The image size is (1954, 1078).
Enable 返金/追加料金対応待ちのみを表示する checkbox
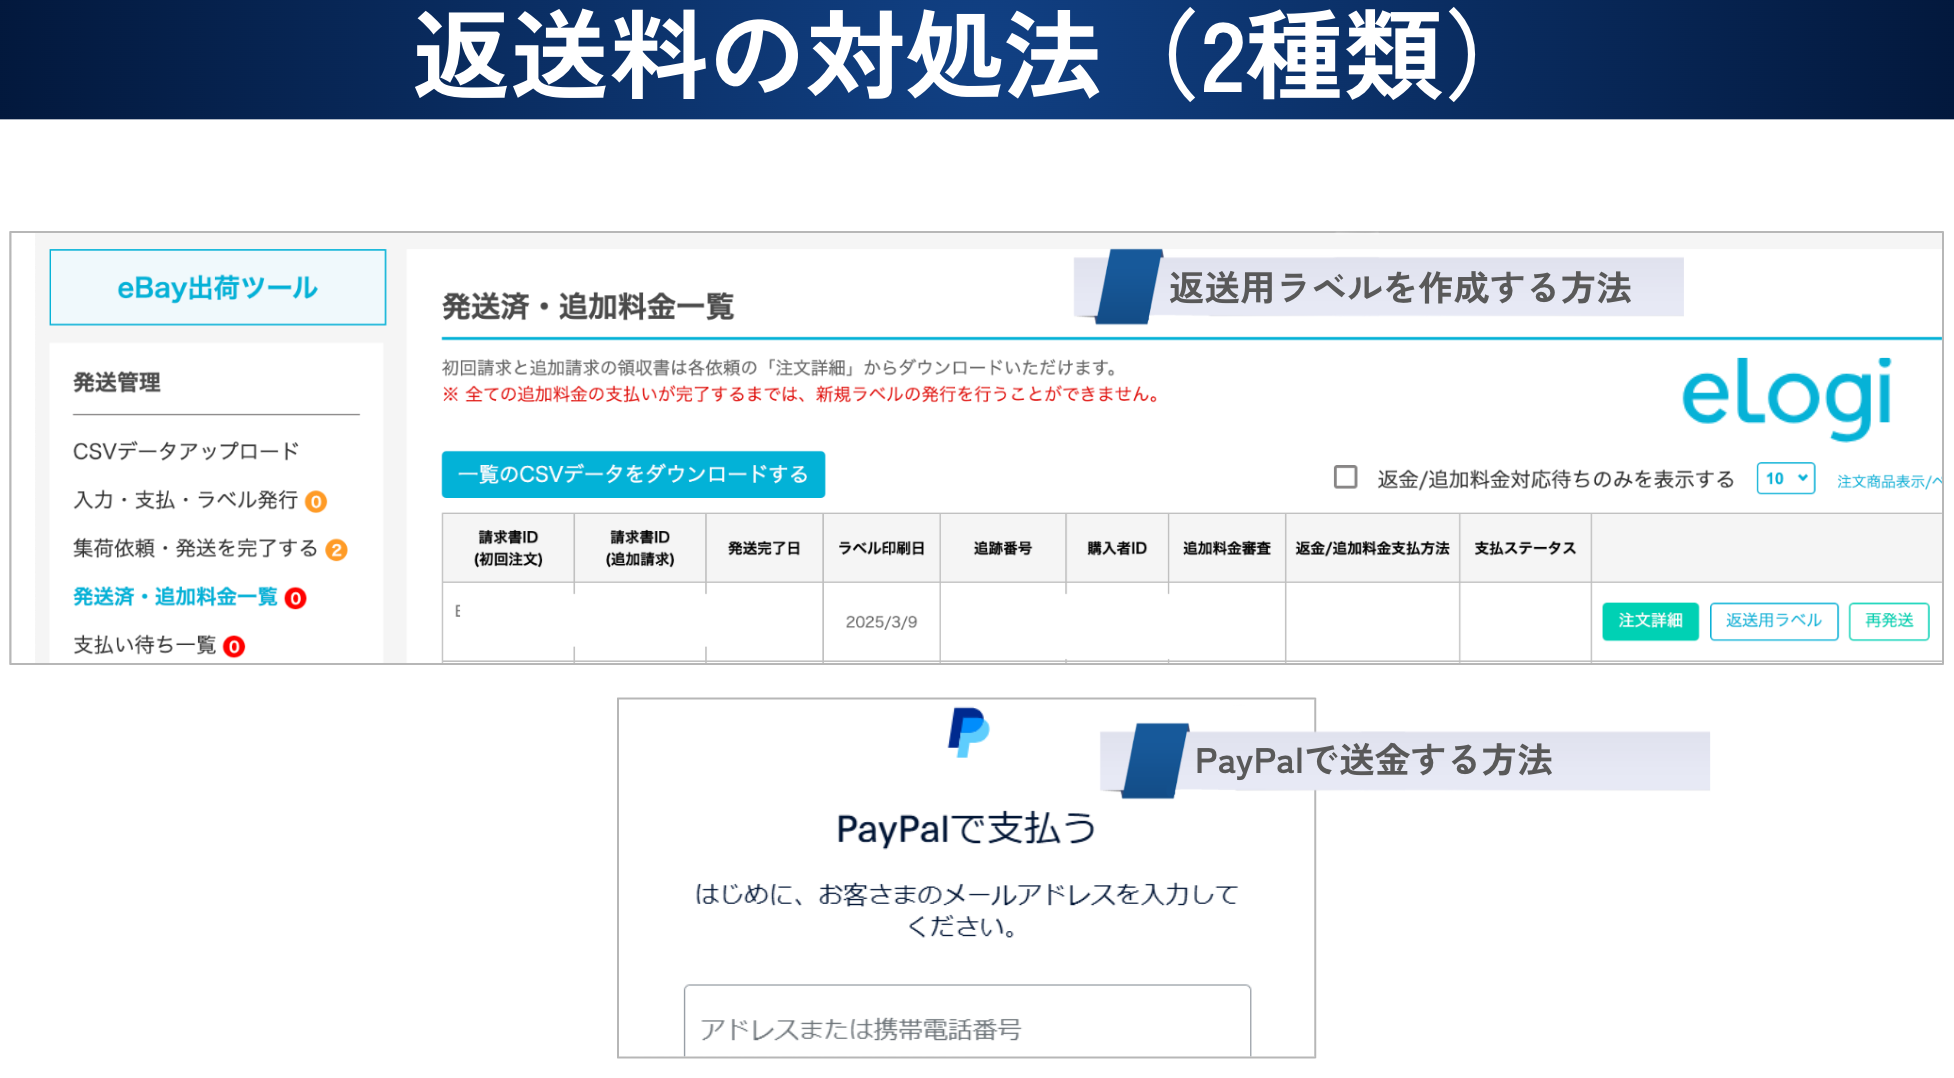(1345, 478)
